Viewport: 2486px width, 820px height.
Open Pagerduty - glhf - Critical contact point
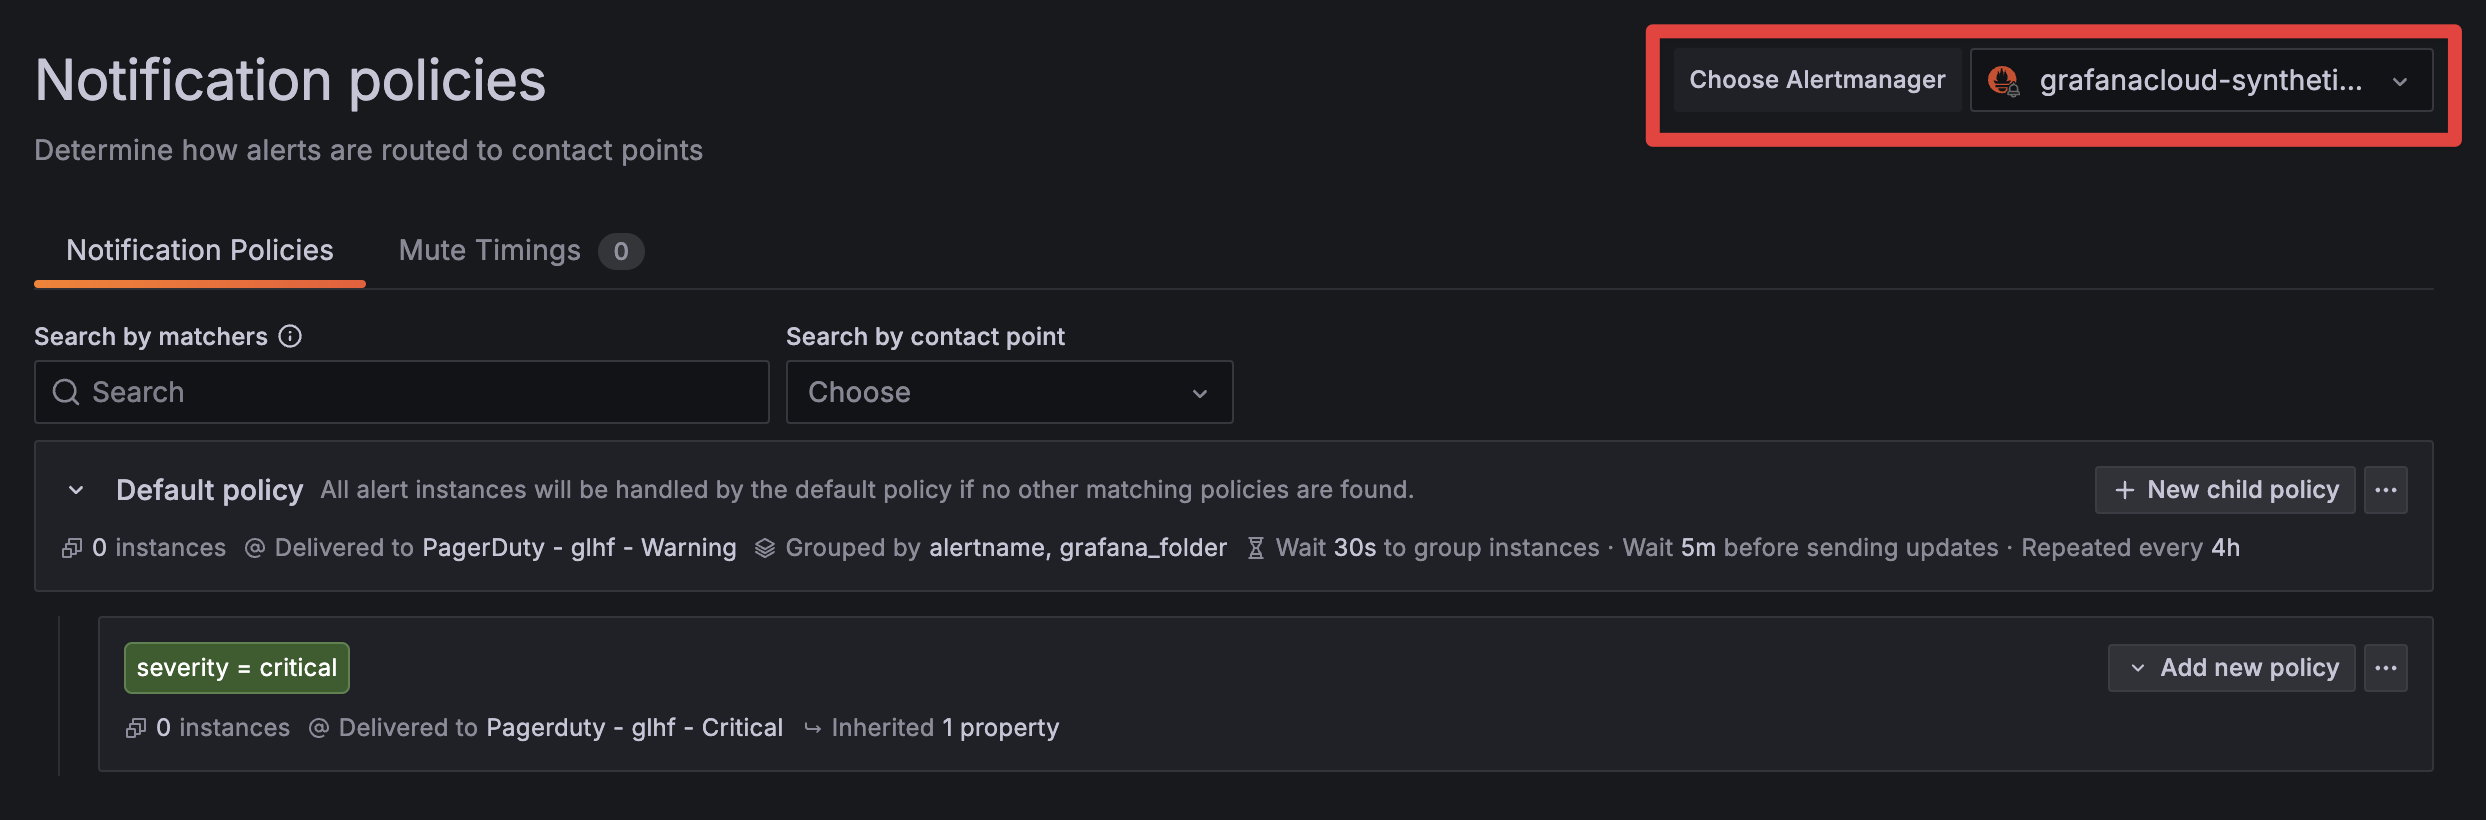click(635, 728)
